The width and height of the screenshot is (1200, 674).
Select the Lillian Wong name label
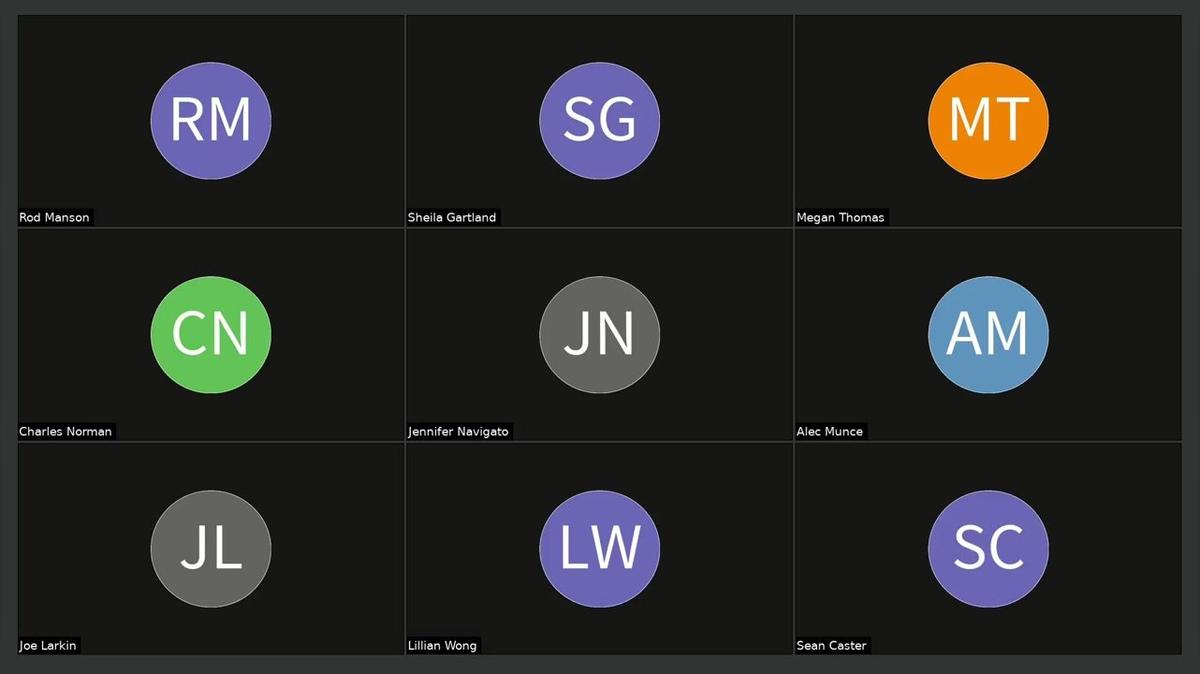tap(442, 646)
